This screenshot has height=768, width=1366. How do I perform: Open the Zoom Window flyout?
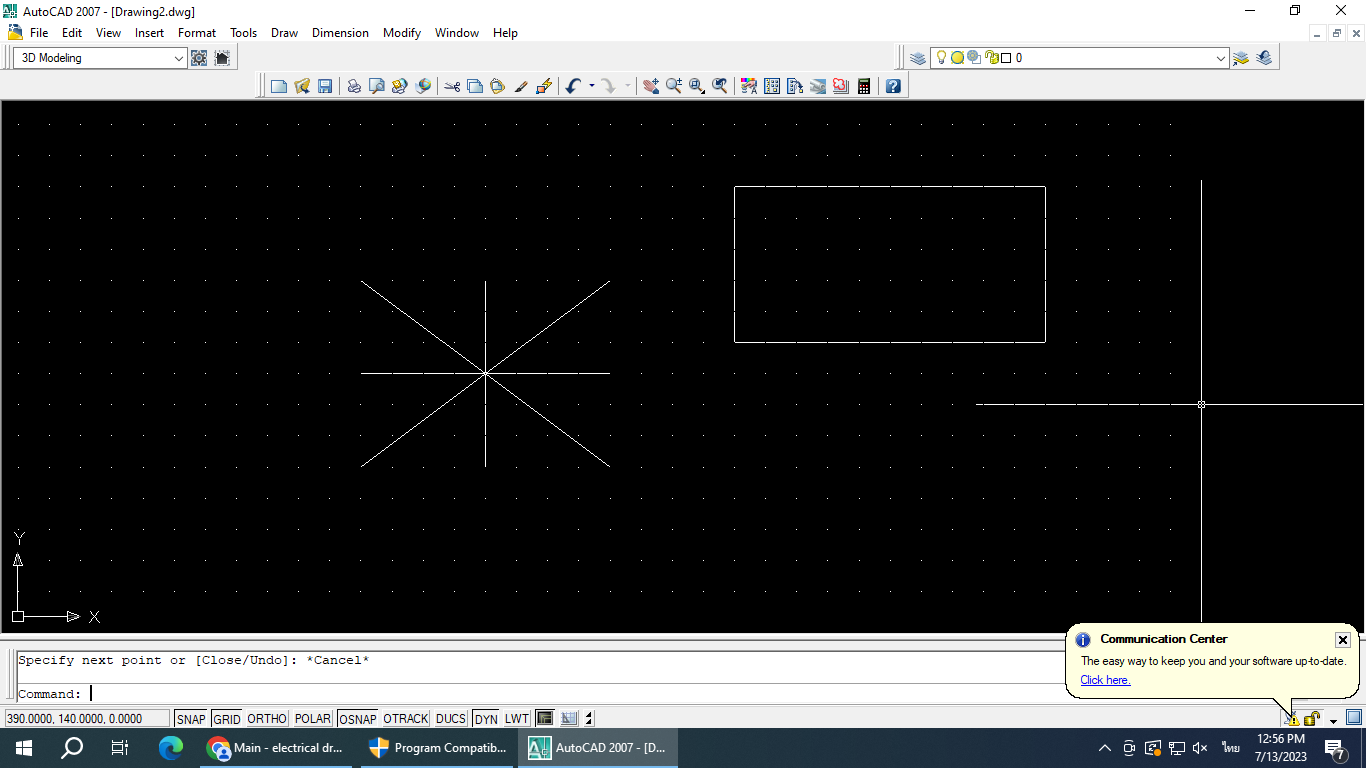coord(697,87)
